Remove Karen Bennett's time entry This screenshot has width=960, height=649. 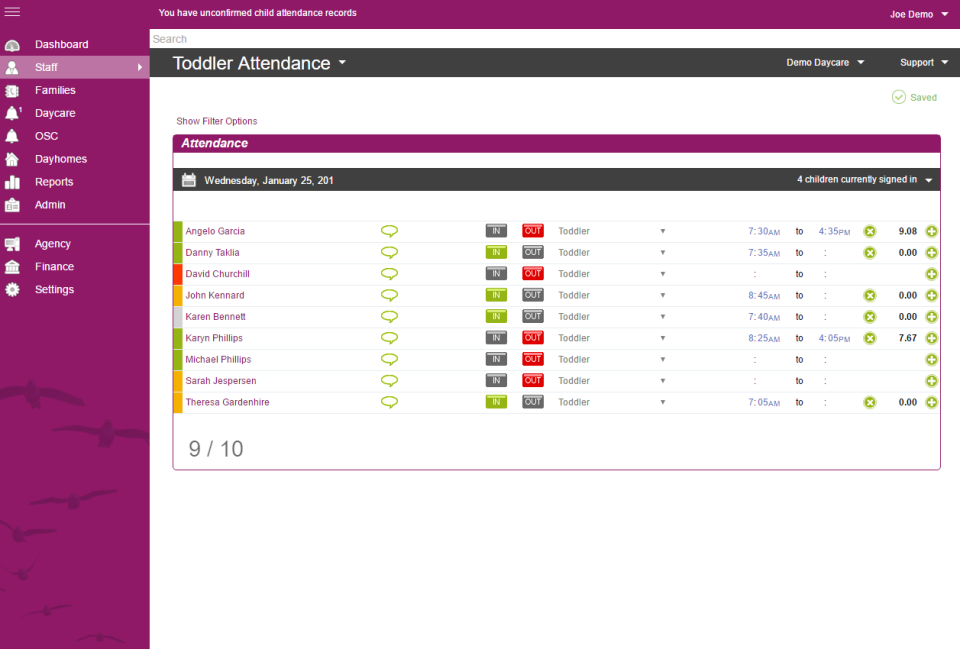[x=869, y=317]
